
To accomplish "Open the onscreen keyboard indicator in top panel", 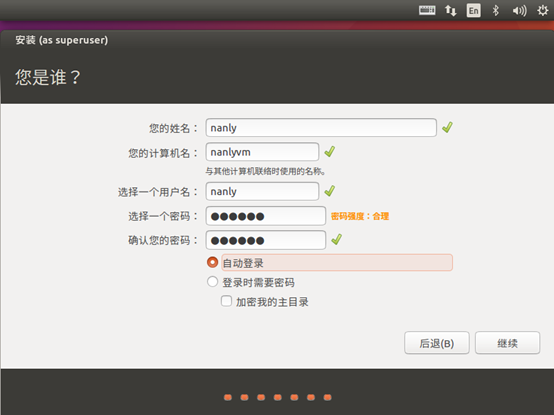I will [x=427, y=10].
